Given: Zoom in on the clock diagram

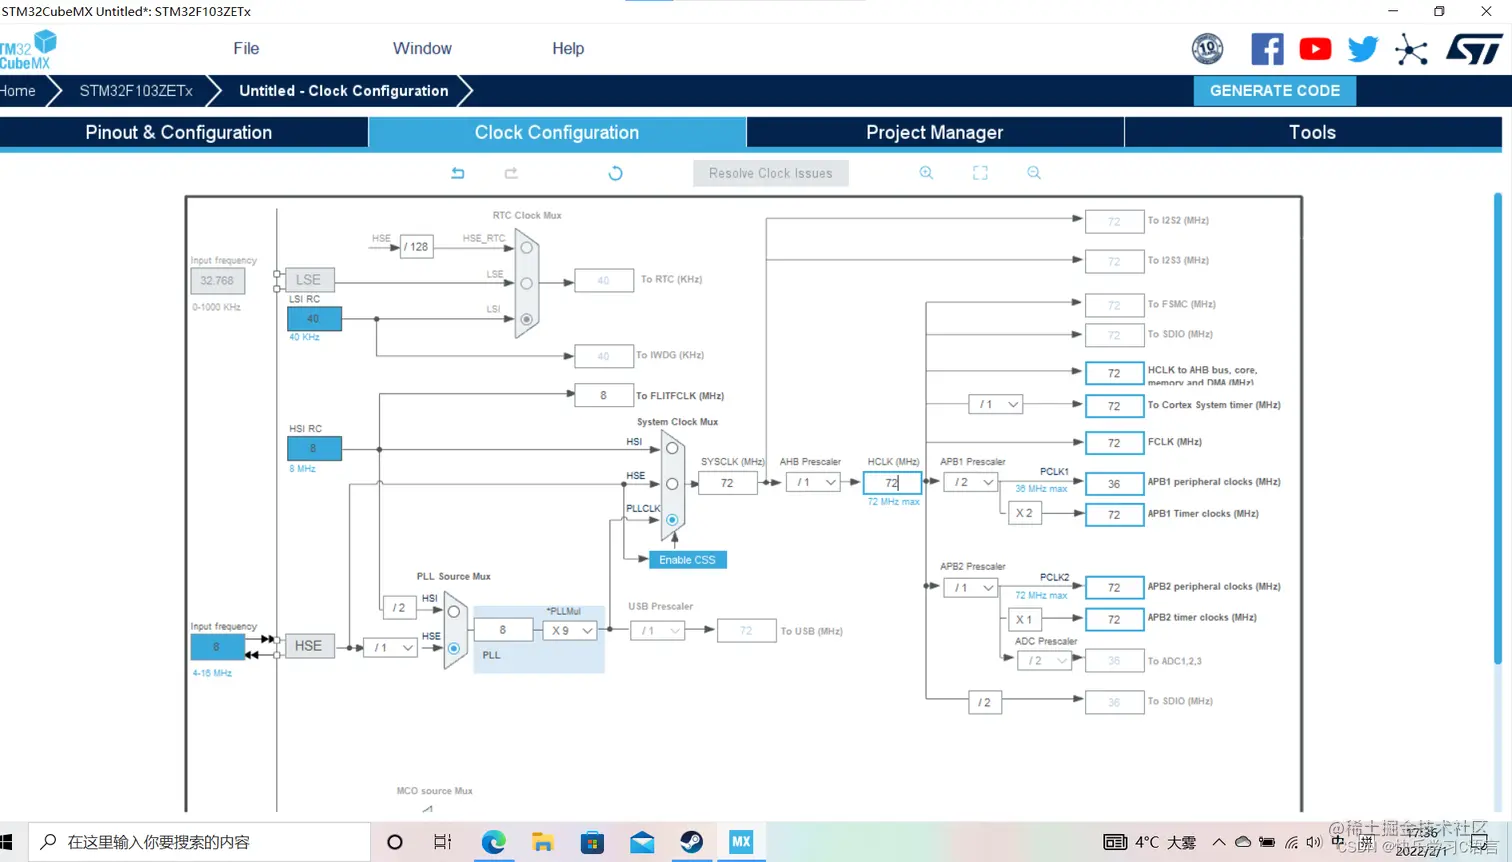Looking at the screenshot, I should [926, 173].
